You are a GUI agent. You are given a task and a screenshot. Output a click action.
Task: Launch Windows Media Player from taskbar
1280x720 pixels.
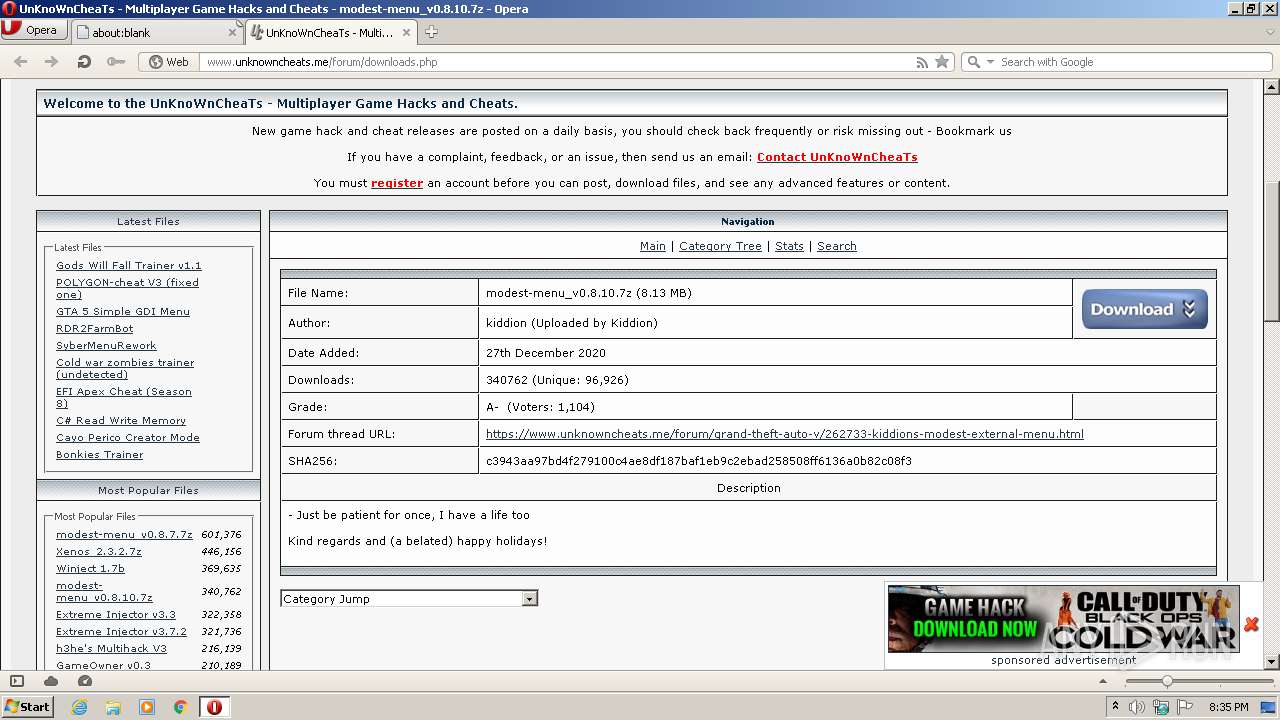(x=147, y=707)
